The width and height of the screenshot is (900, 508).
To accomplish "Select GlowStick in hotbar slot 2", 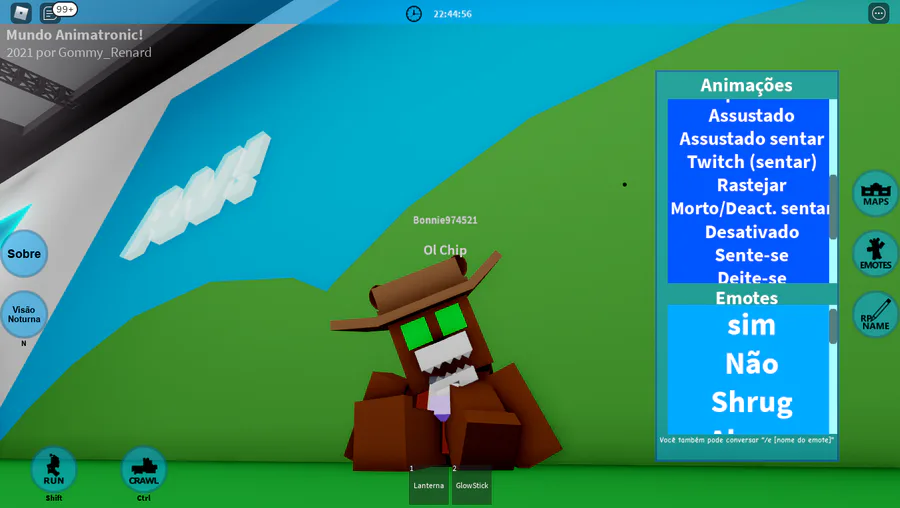I will point(472,485).
